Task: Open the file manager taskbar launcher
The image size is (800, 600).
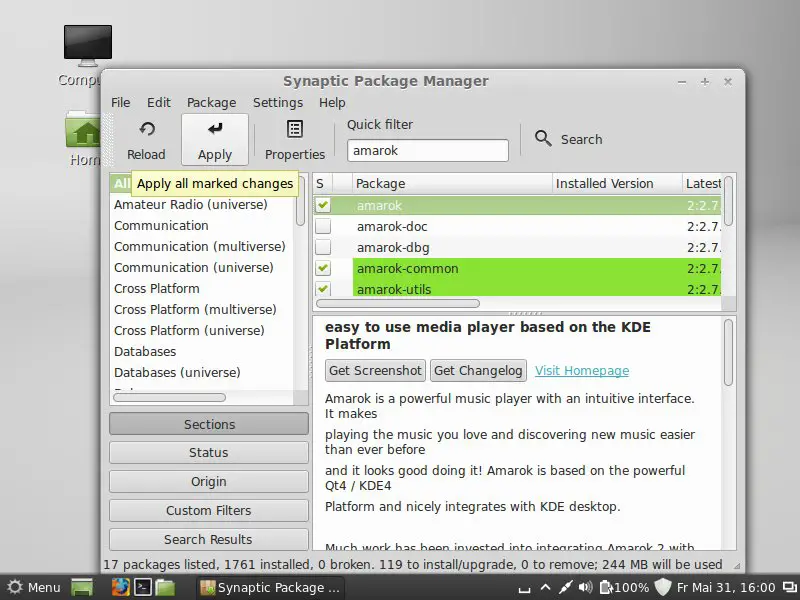Action: click(x=165, y=587)
